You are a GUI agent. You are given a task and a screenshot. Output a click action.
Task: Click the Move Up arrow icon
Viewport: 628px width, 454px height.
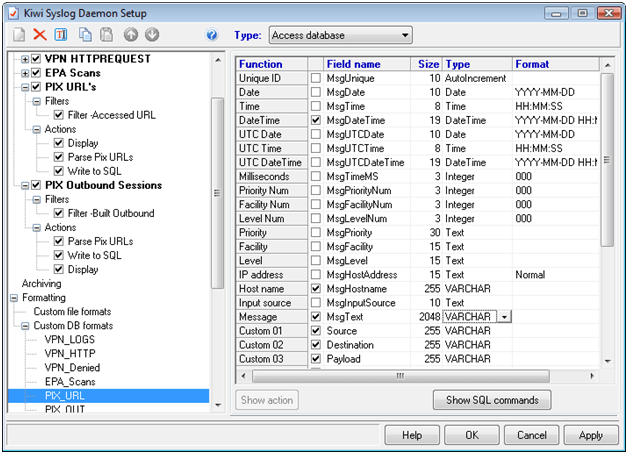130,35
